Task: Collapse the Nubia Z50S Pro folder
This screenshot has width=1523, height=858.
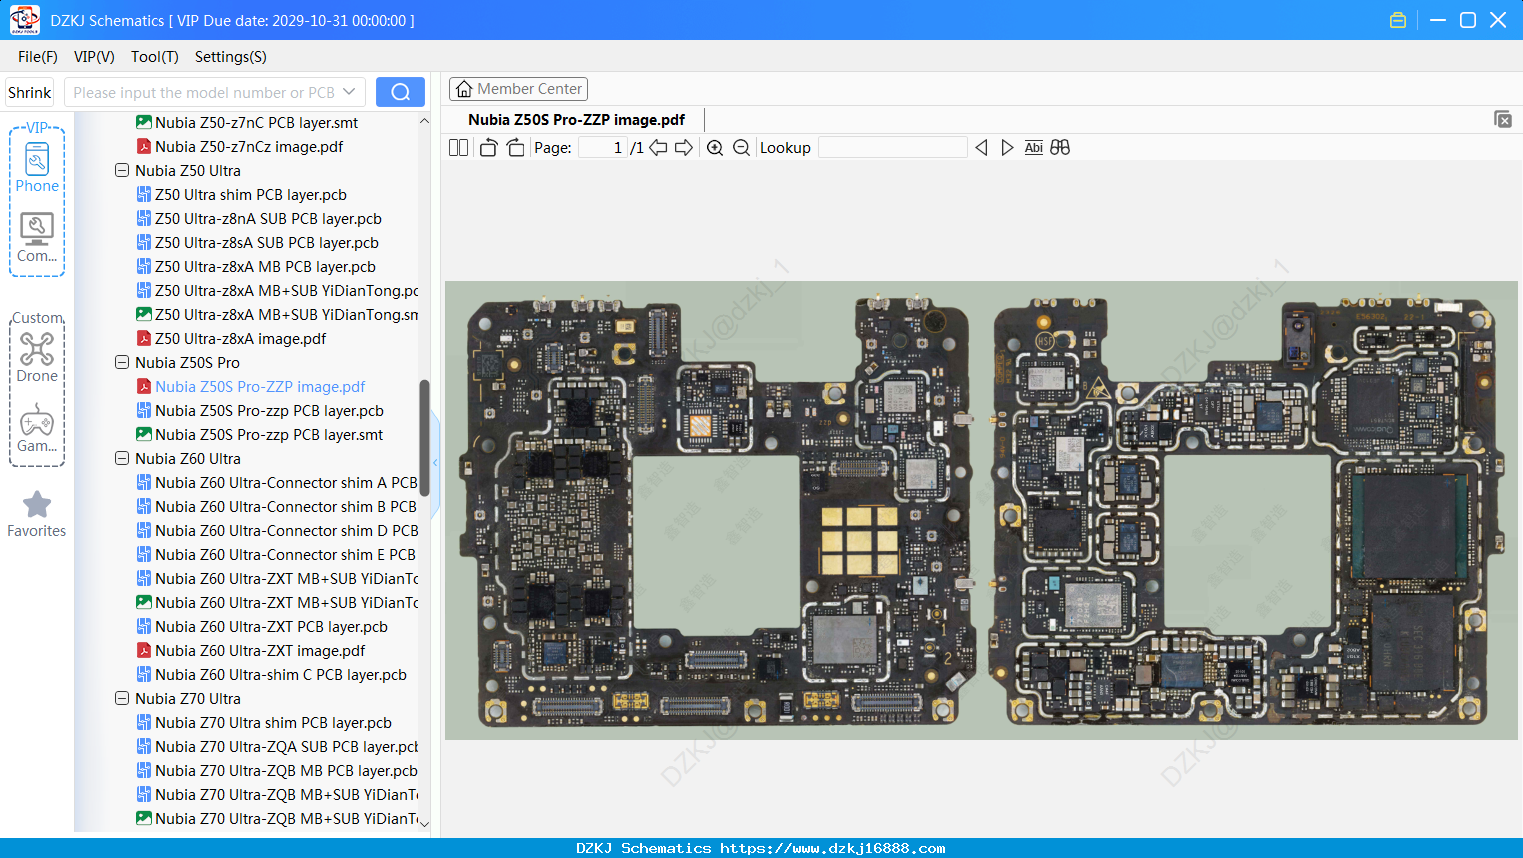Action: point(122,362)
